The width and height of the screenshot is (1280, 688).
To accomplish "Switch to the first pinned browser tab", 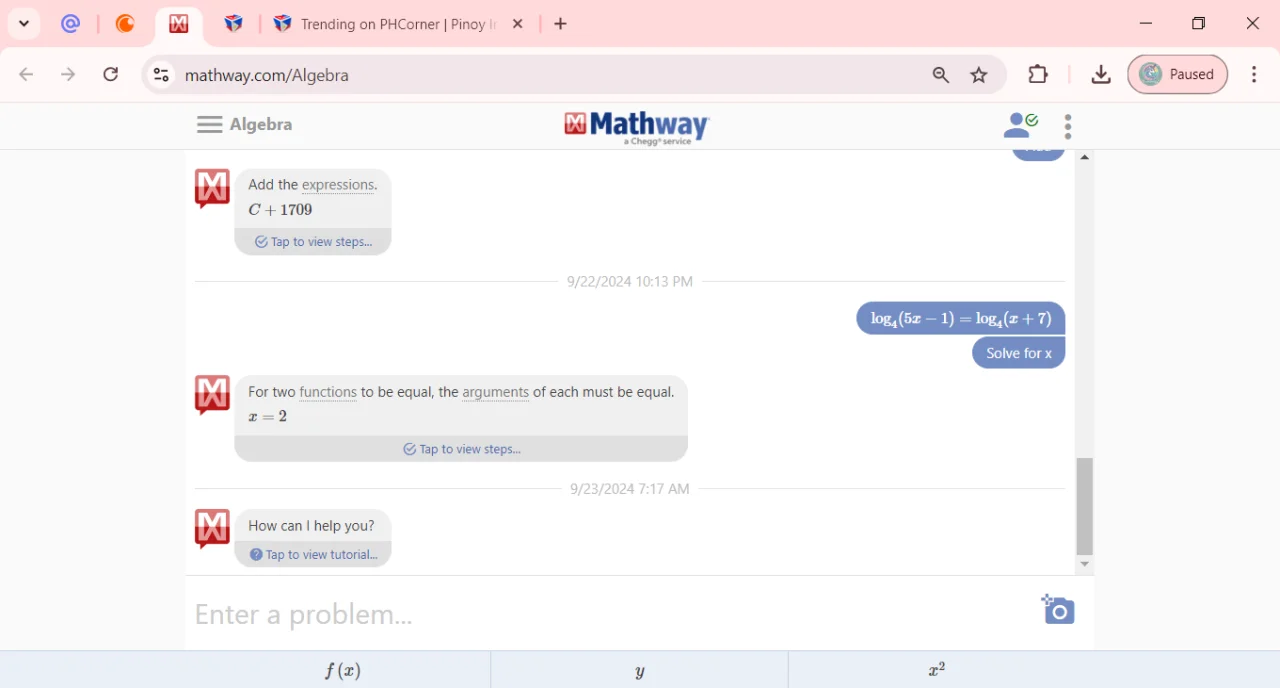I will coord(70,24).
